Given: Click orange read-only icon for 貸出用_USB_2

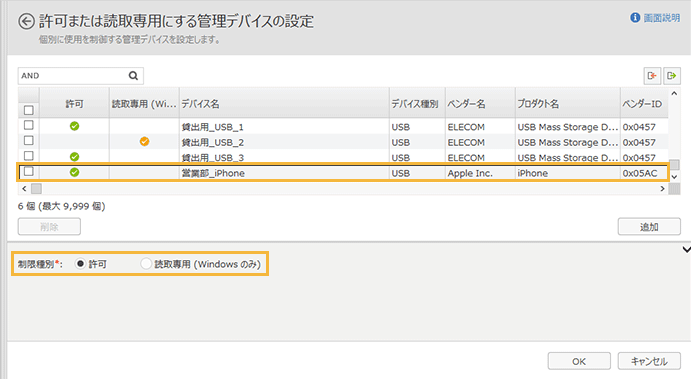Looking at the screenshot, I should point(145,141).
